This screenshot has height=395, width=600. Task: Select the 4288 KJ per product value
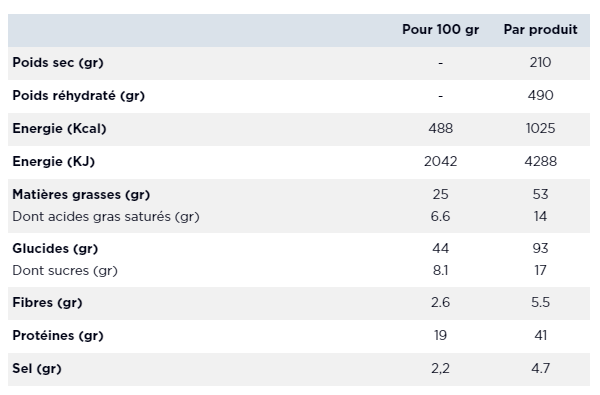click(x=540, y=162)
